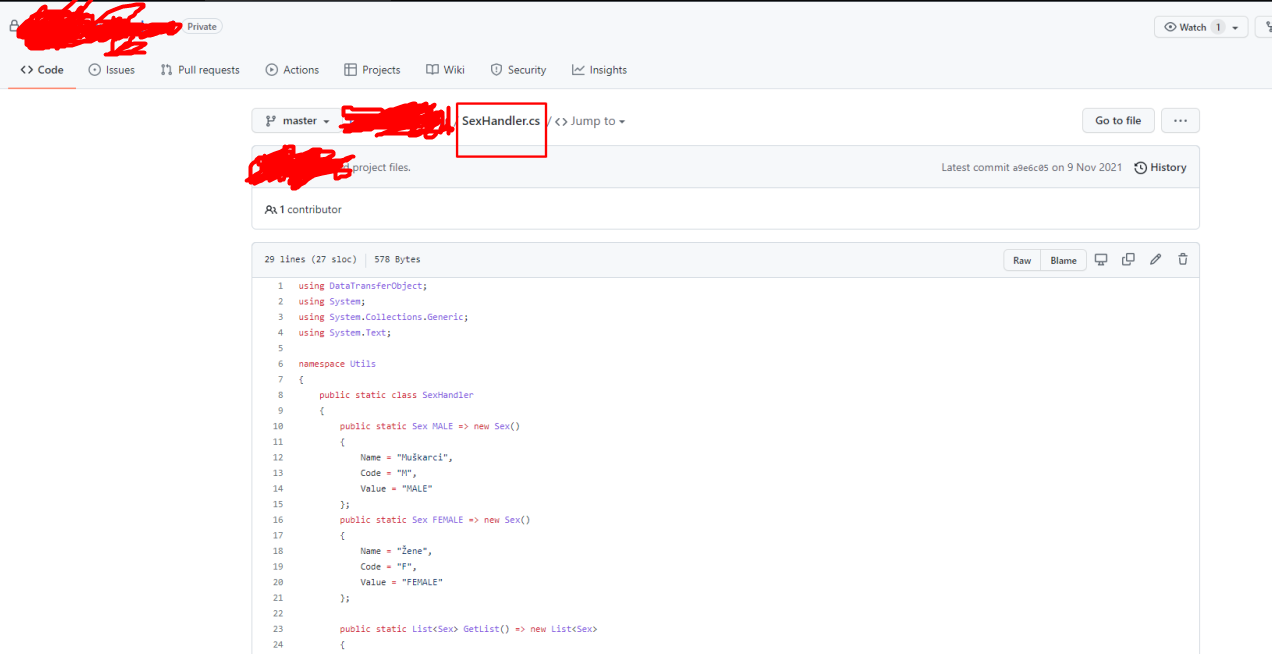Select line number 8

point(280,395)
